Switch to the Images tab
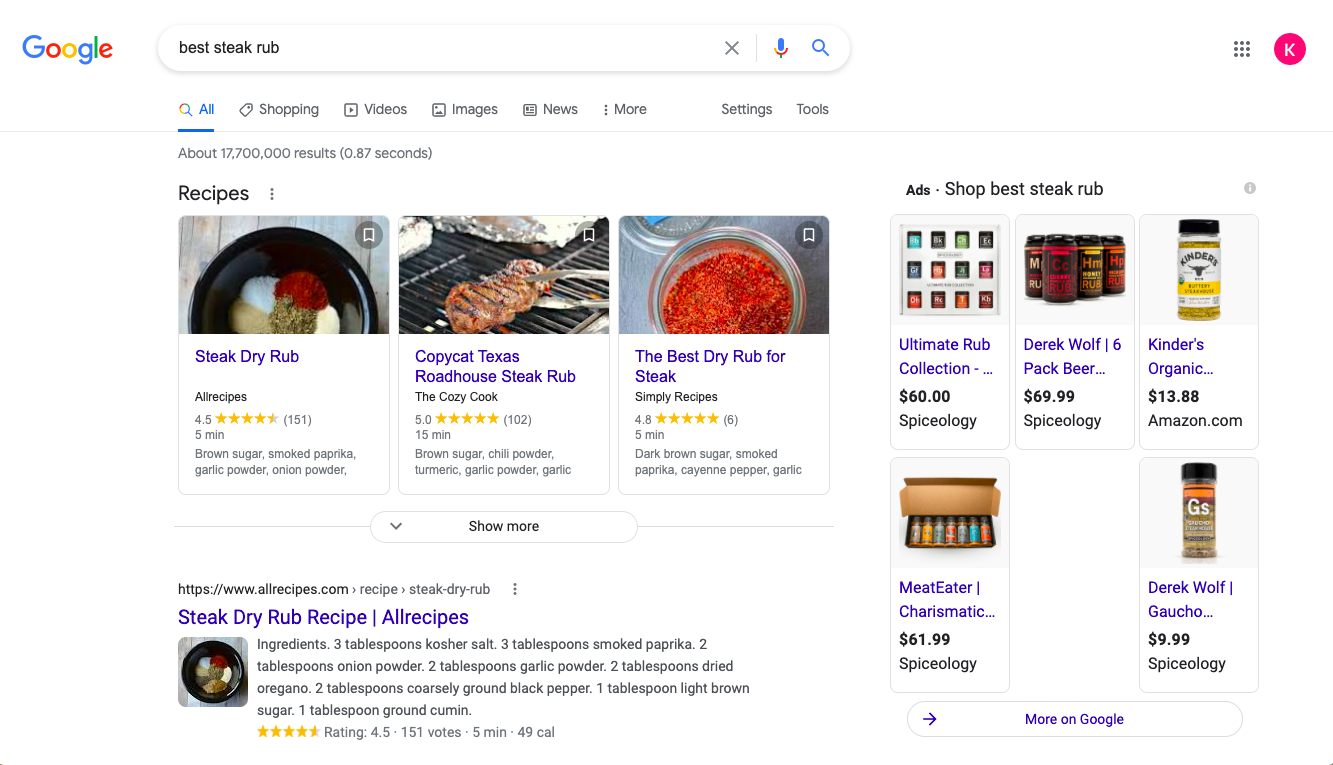This screenshot has height=765, width=1333. (x=465, y=110)
